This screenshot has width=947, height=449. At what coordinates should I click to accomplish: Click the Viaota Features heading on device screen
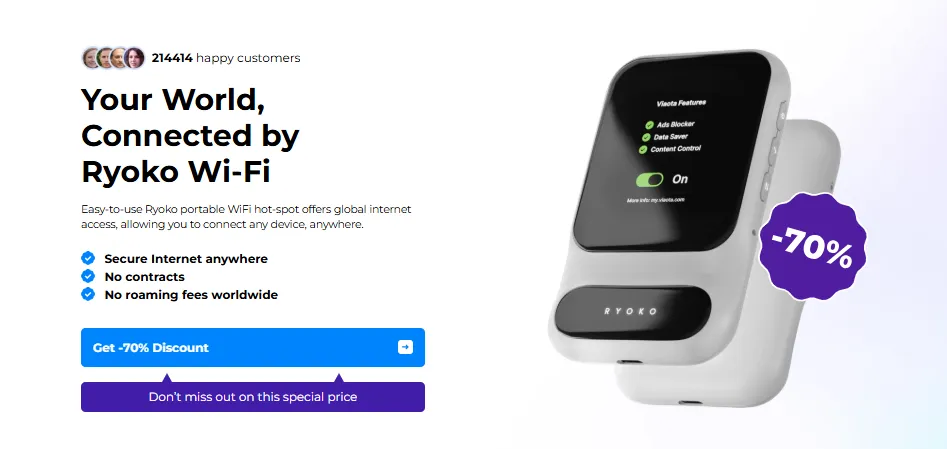tap(681, 103)
